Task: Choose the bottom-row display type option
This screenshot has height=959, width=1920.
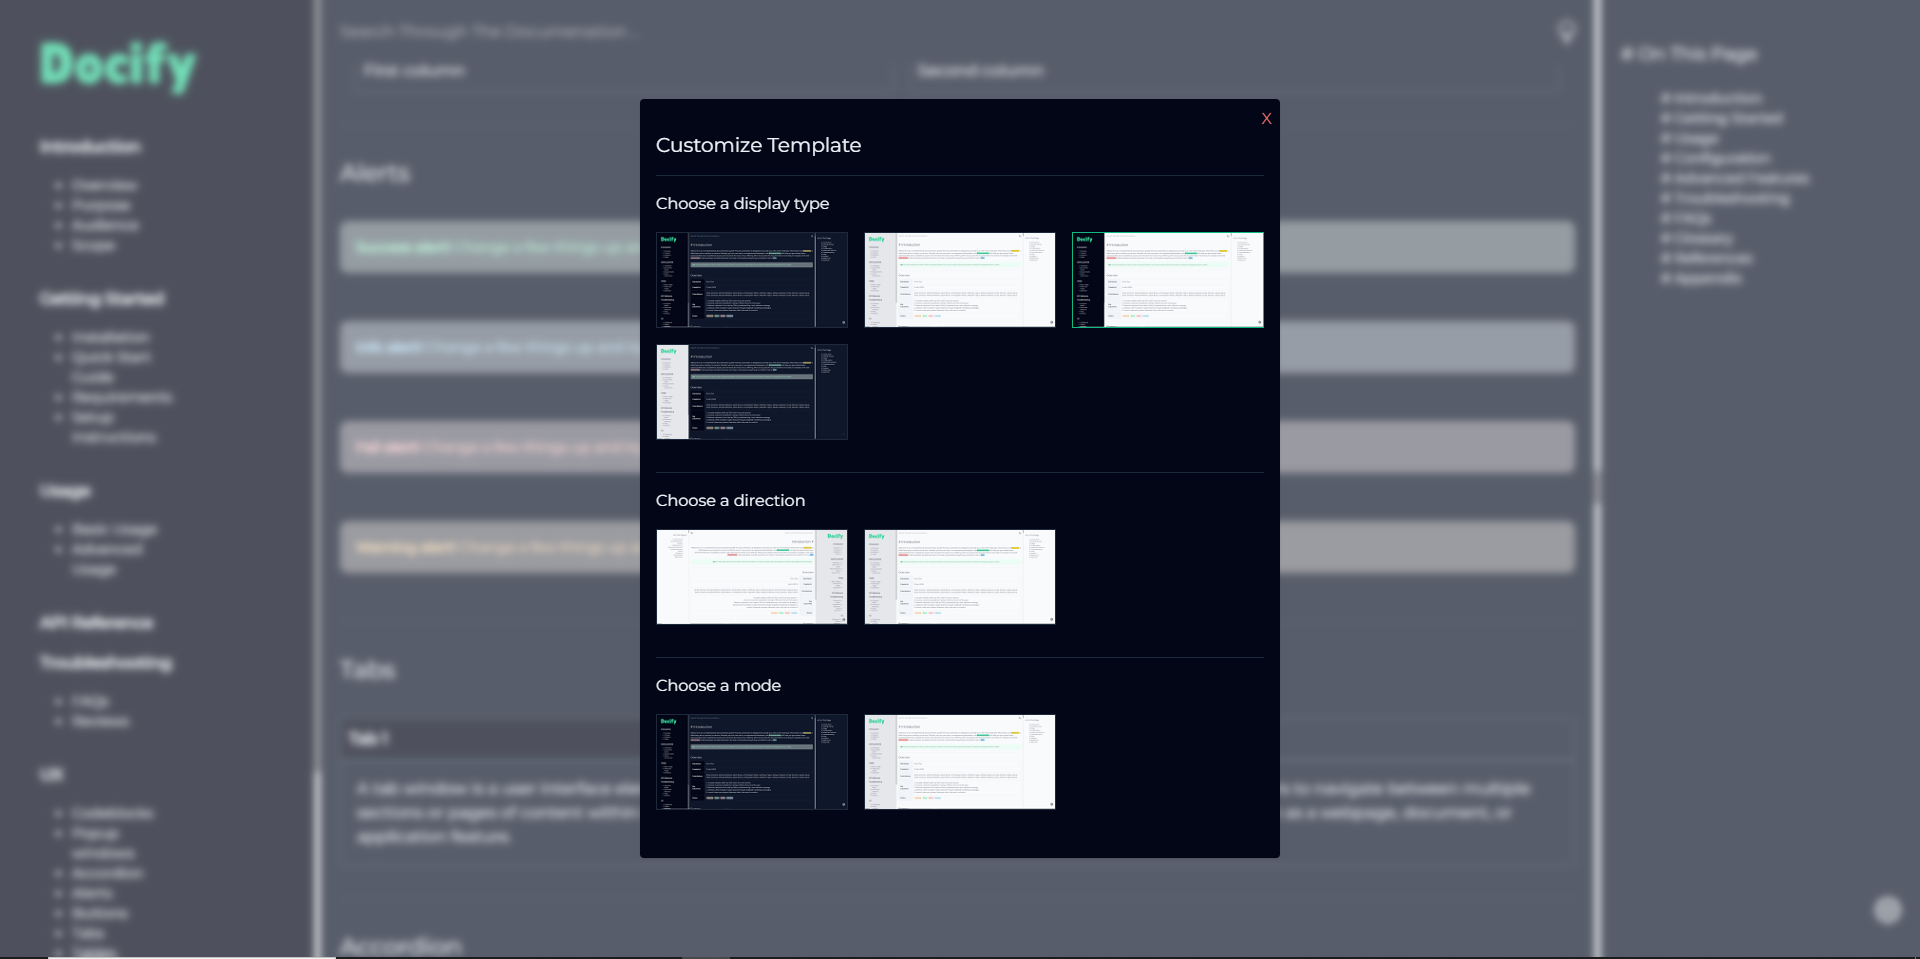Action: pyautogui.click(x=752, y=391)
